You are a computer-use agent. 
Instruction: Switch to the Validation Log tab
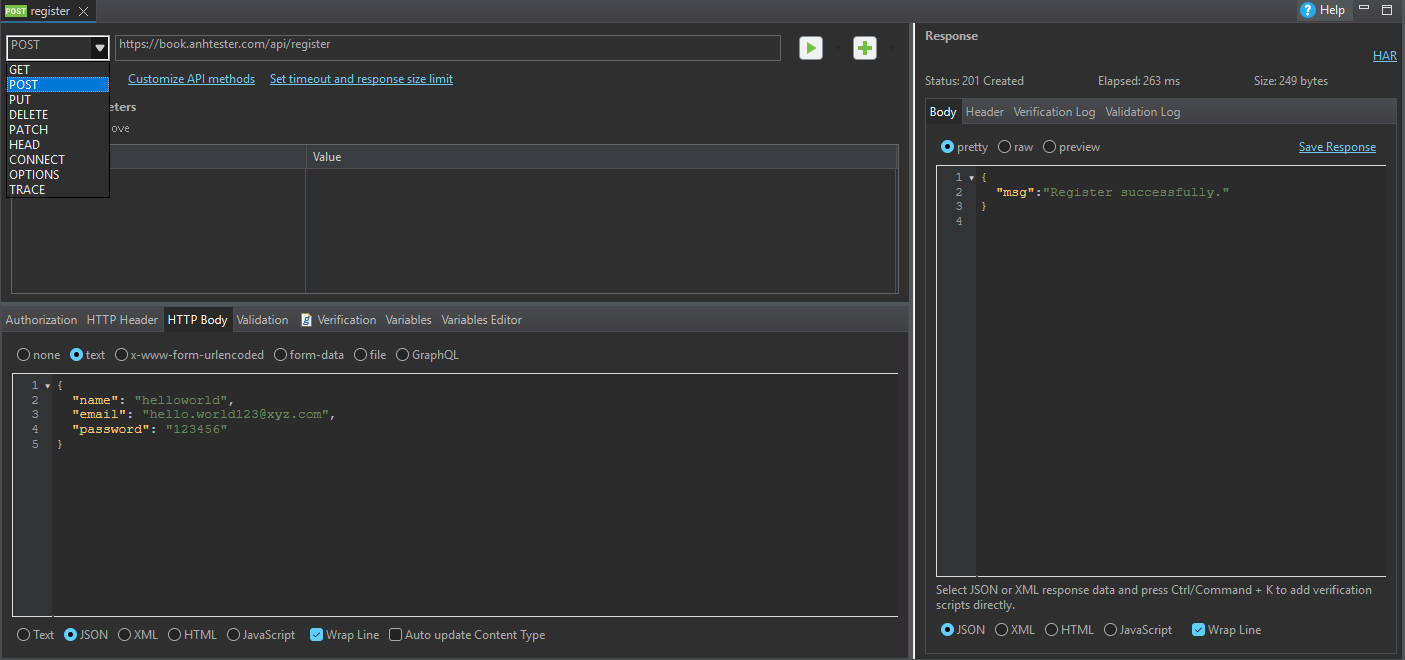coord(1142,112)
